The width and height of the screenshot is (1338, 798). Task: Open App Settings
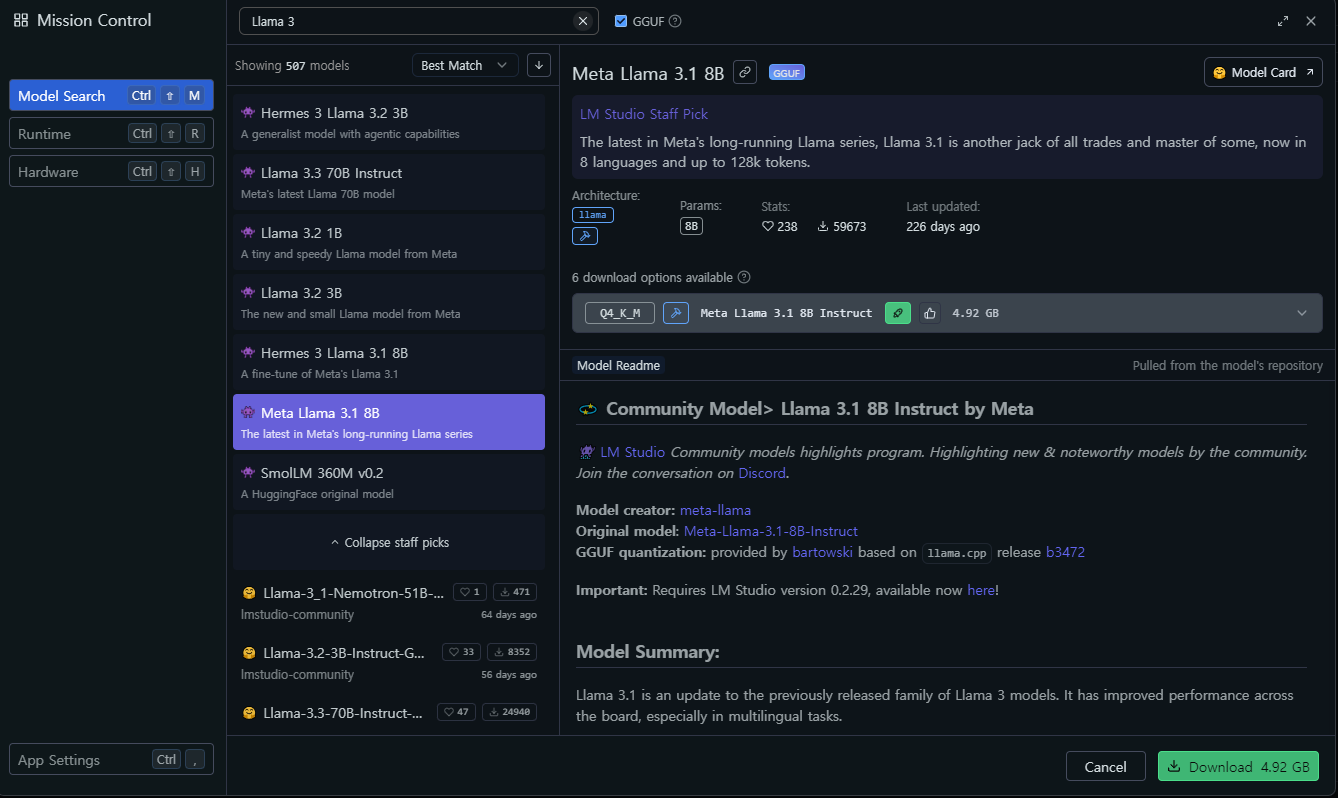click(111, 760)
